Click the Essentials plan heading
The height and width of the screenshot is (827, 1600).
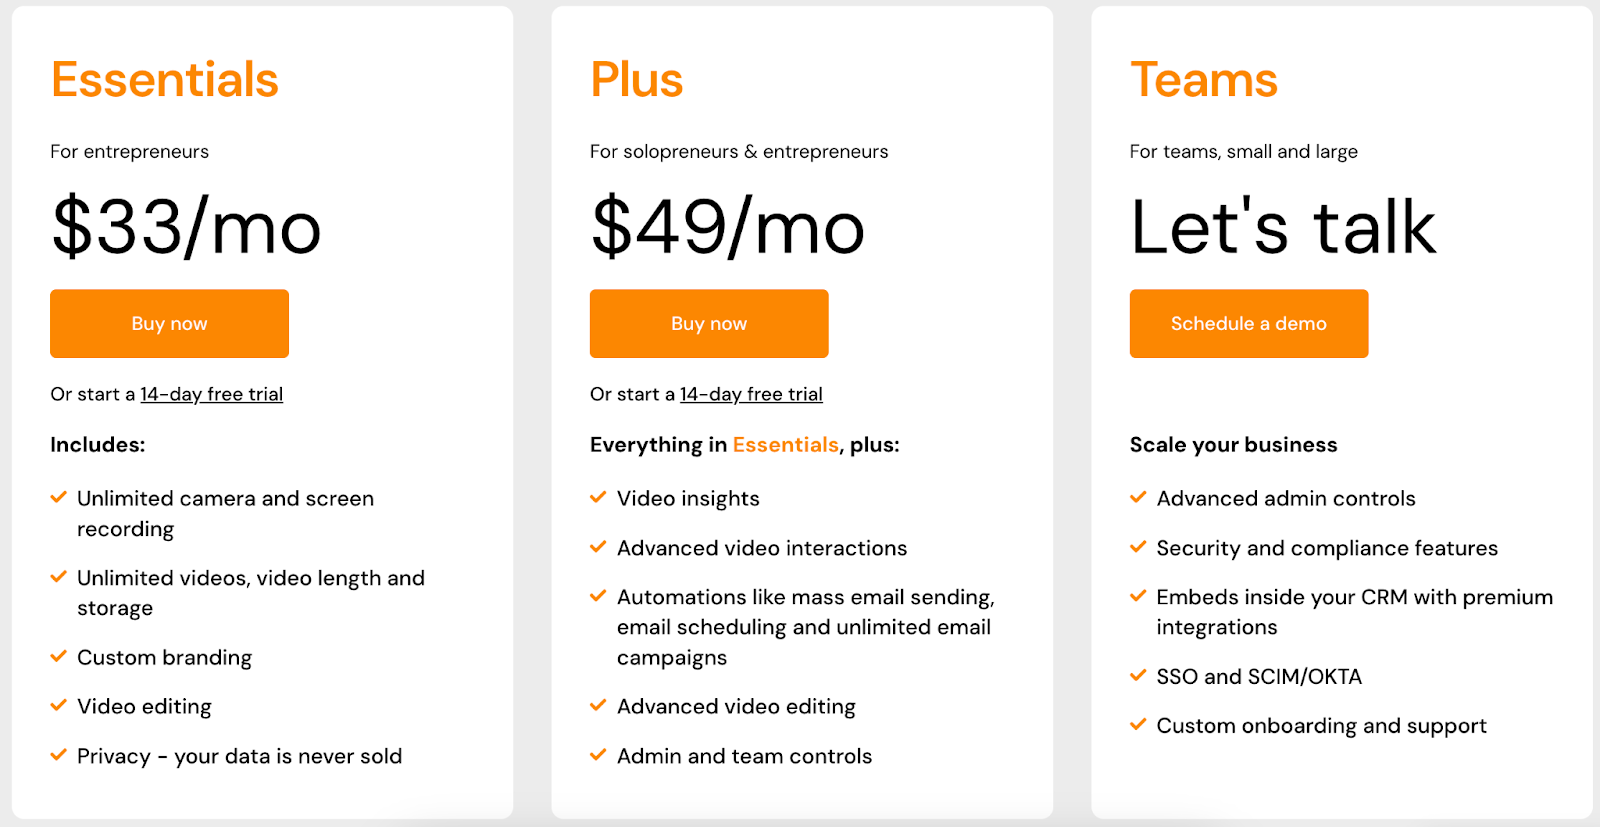[165, 79]
